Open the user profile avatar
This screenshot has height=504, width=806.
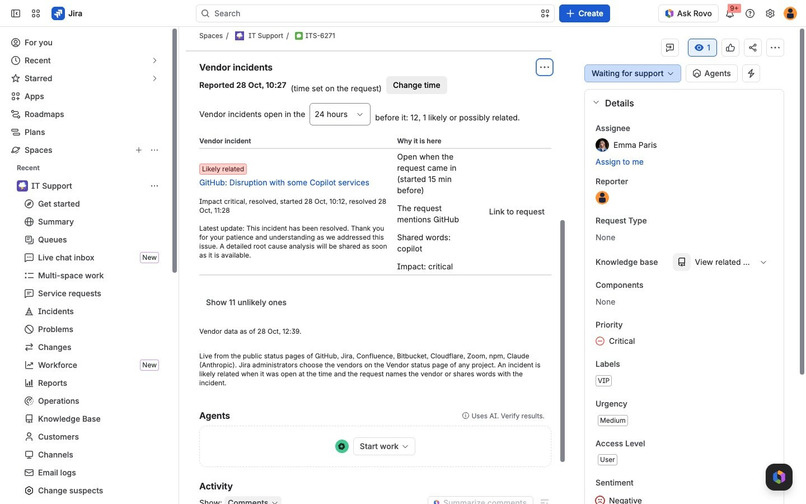(x=790, y=13)
